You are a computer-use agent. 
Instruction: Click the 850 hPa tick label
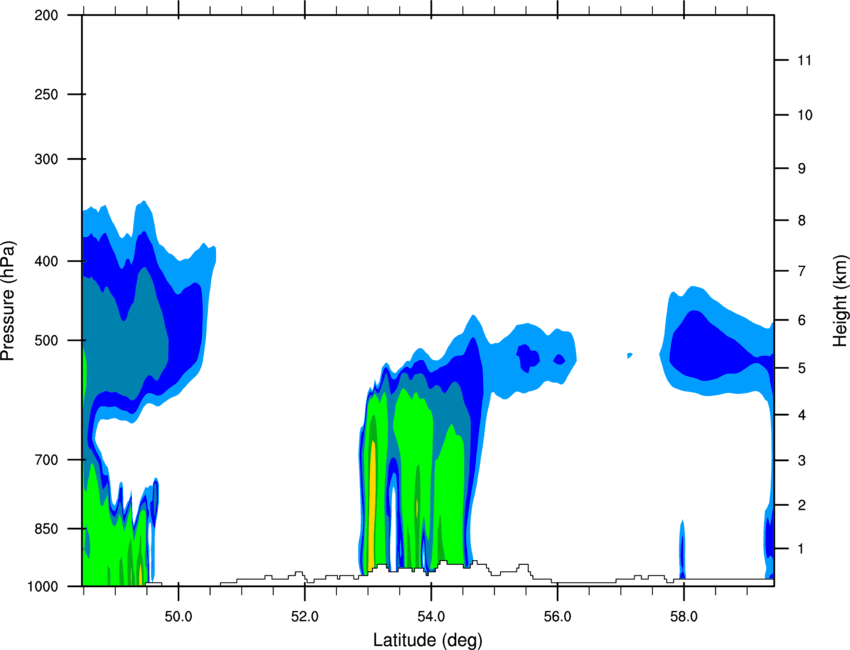click(x=46, y=529)
